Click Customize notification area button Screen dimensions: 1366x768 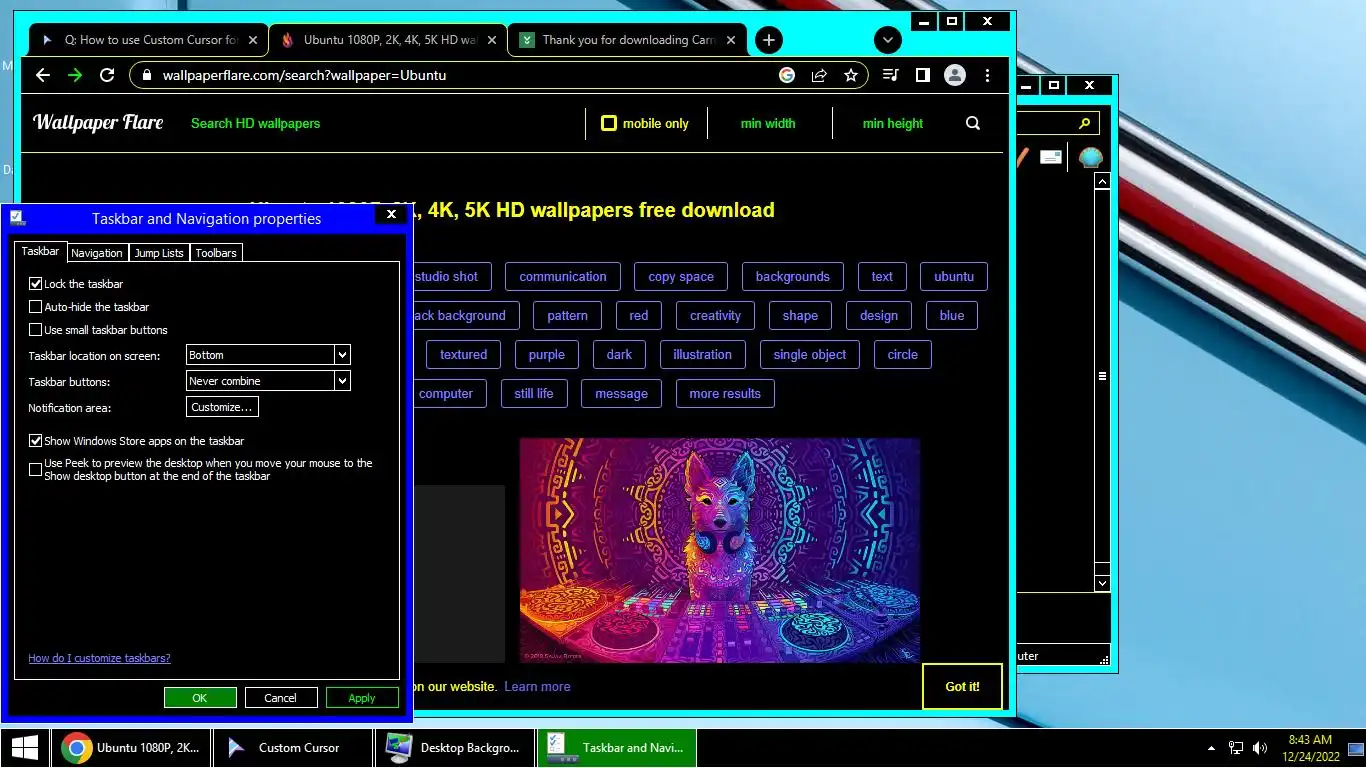point(222,407)
